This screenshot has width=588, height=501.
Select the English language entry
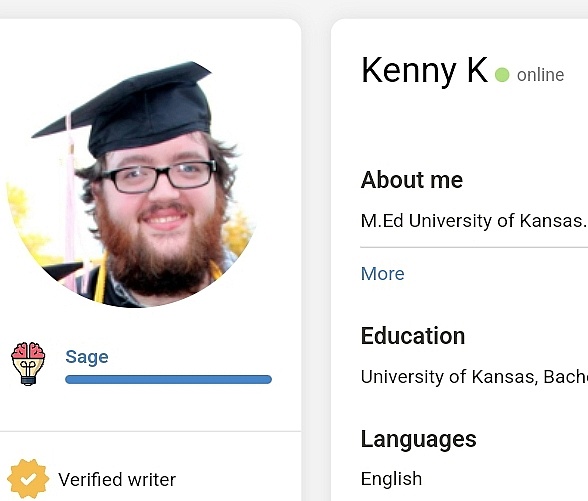(x=391, y=479)
